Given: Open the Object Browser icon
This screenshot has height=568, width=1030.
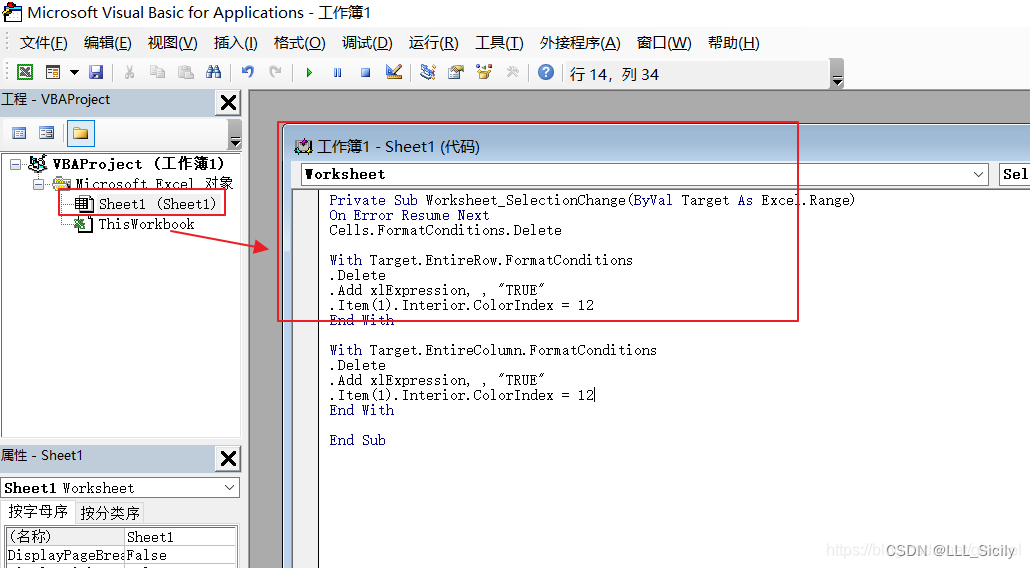Looking at the screenshot, I should pos(484,72).
